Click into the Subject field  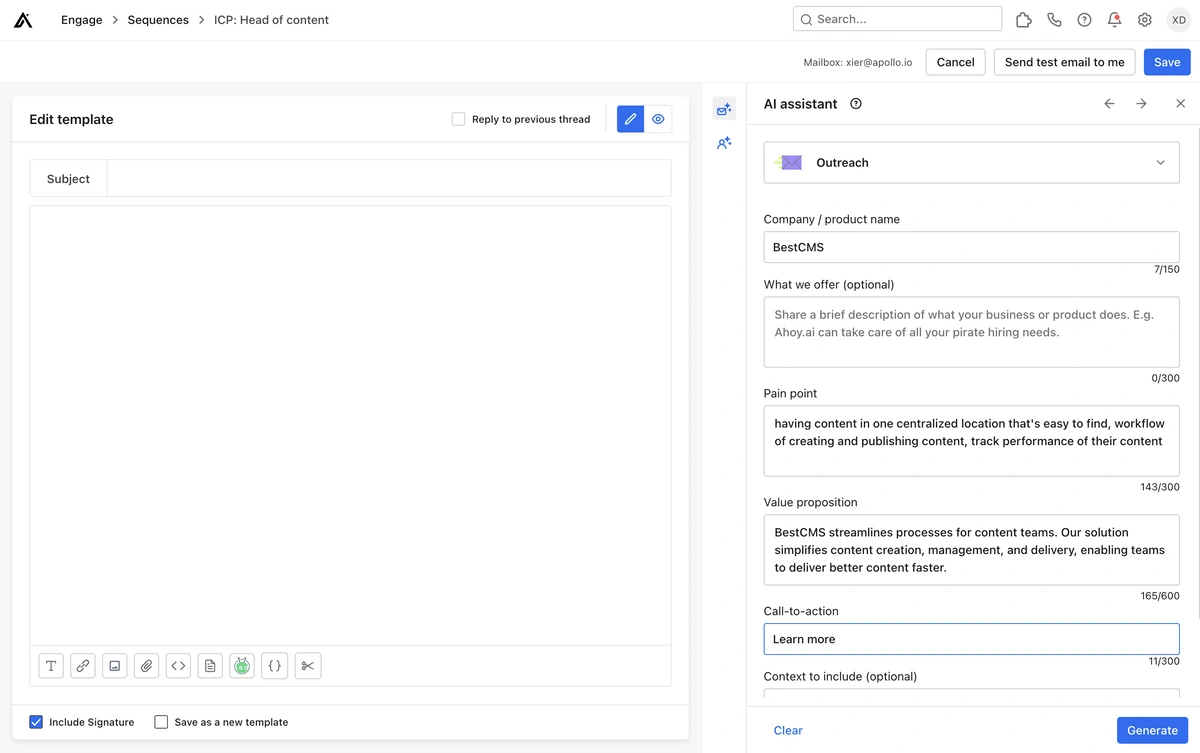(x=388, y=179)
